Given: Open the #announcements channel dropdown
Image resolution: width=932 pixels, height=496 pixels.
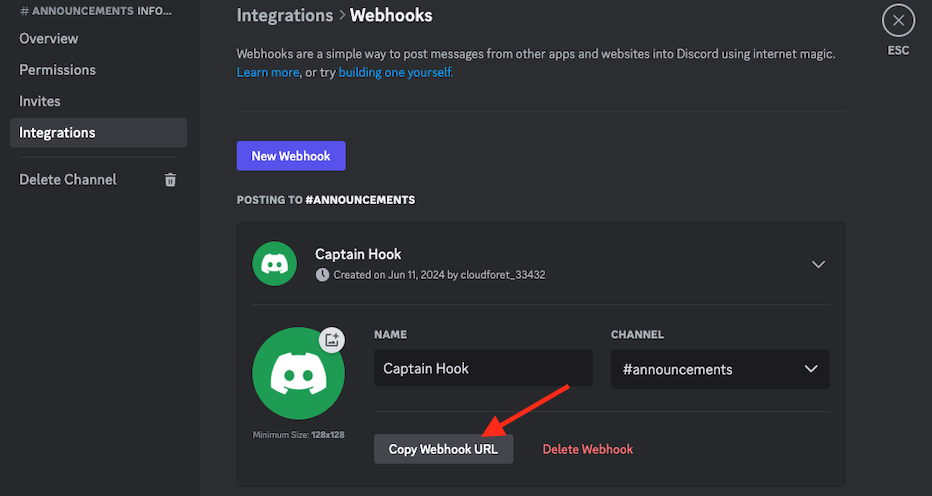Looking at the screenshot, I should (x=719, y=369).
